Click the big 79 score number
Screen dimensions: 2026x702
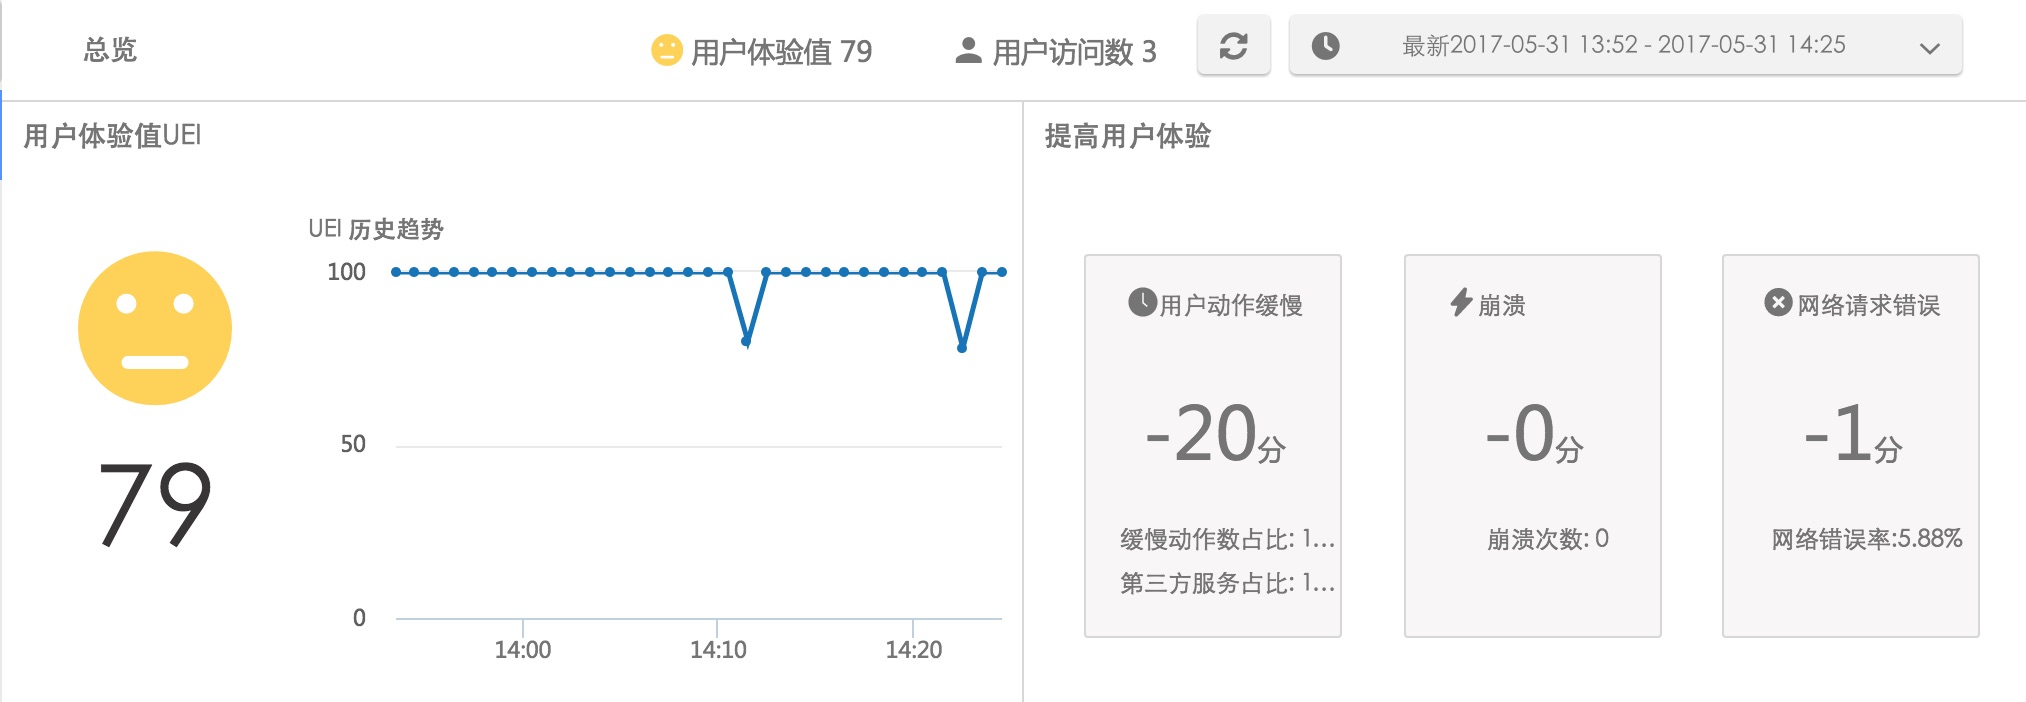pos(154,505)
